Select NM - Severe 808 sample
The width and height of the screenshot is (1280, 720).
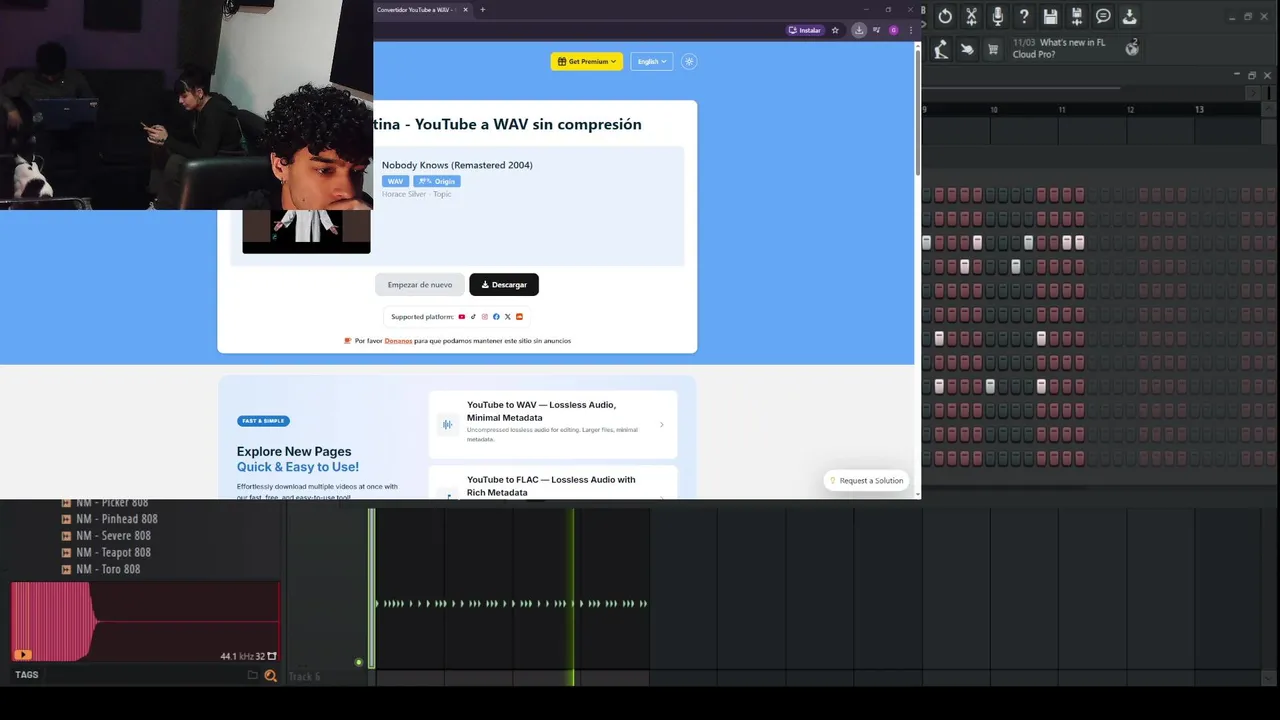113,536
